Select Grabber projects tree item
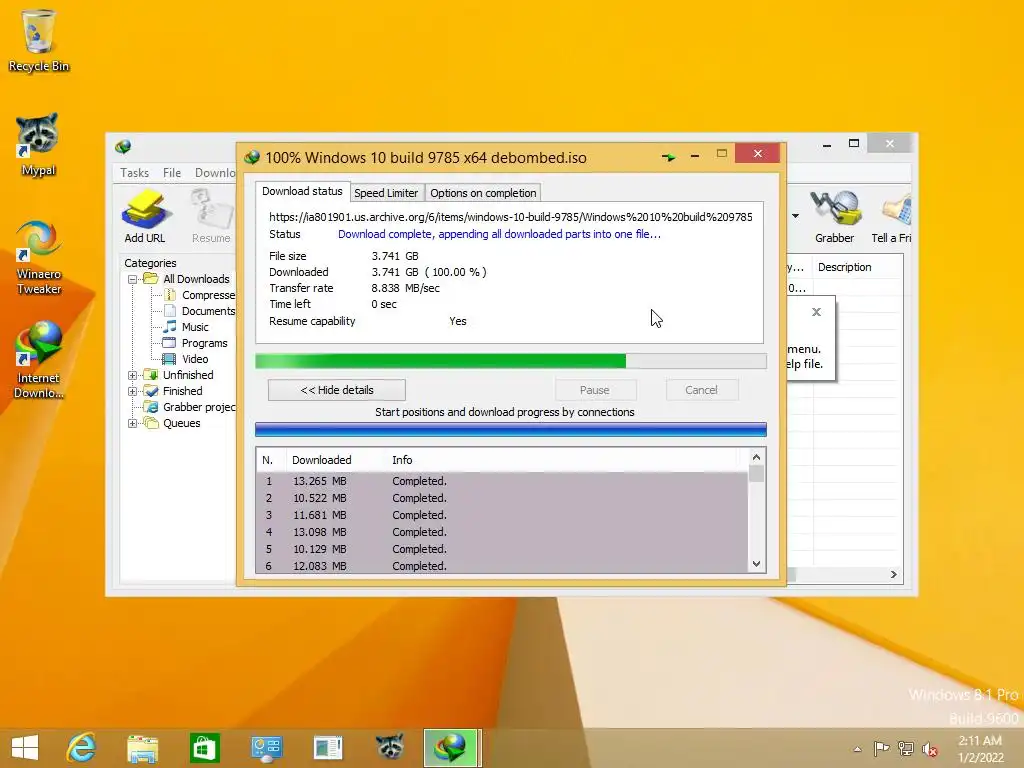Screen dimensions: 1024x768 [190, 407]
